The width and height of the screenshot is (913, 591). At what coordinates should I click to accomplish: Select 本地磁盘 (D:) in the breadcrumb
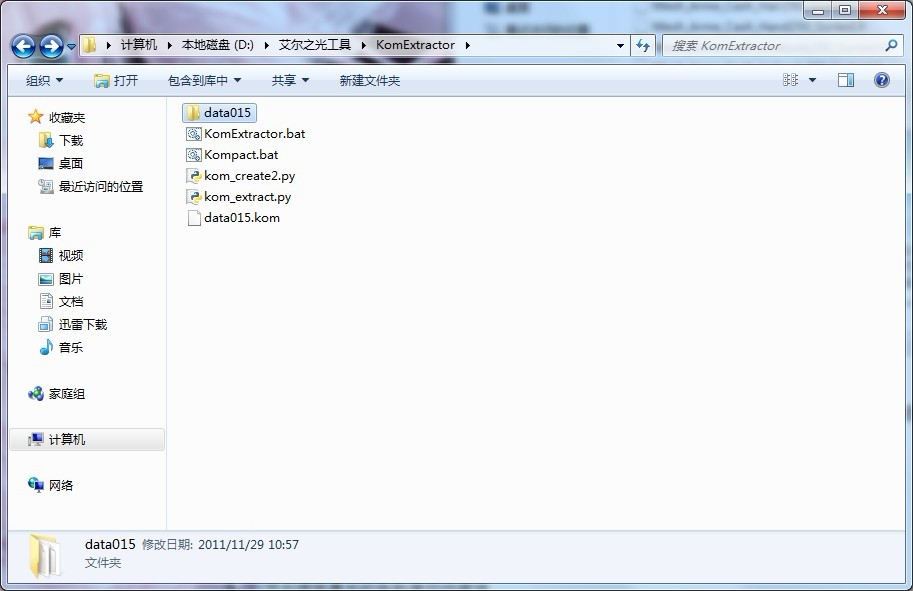tap(218, 45)
